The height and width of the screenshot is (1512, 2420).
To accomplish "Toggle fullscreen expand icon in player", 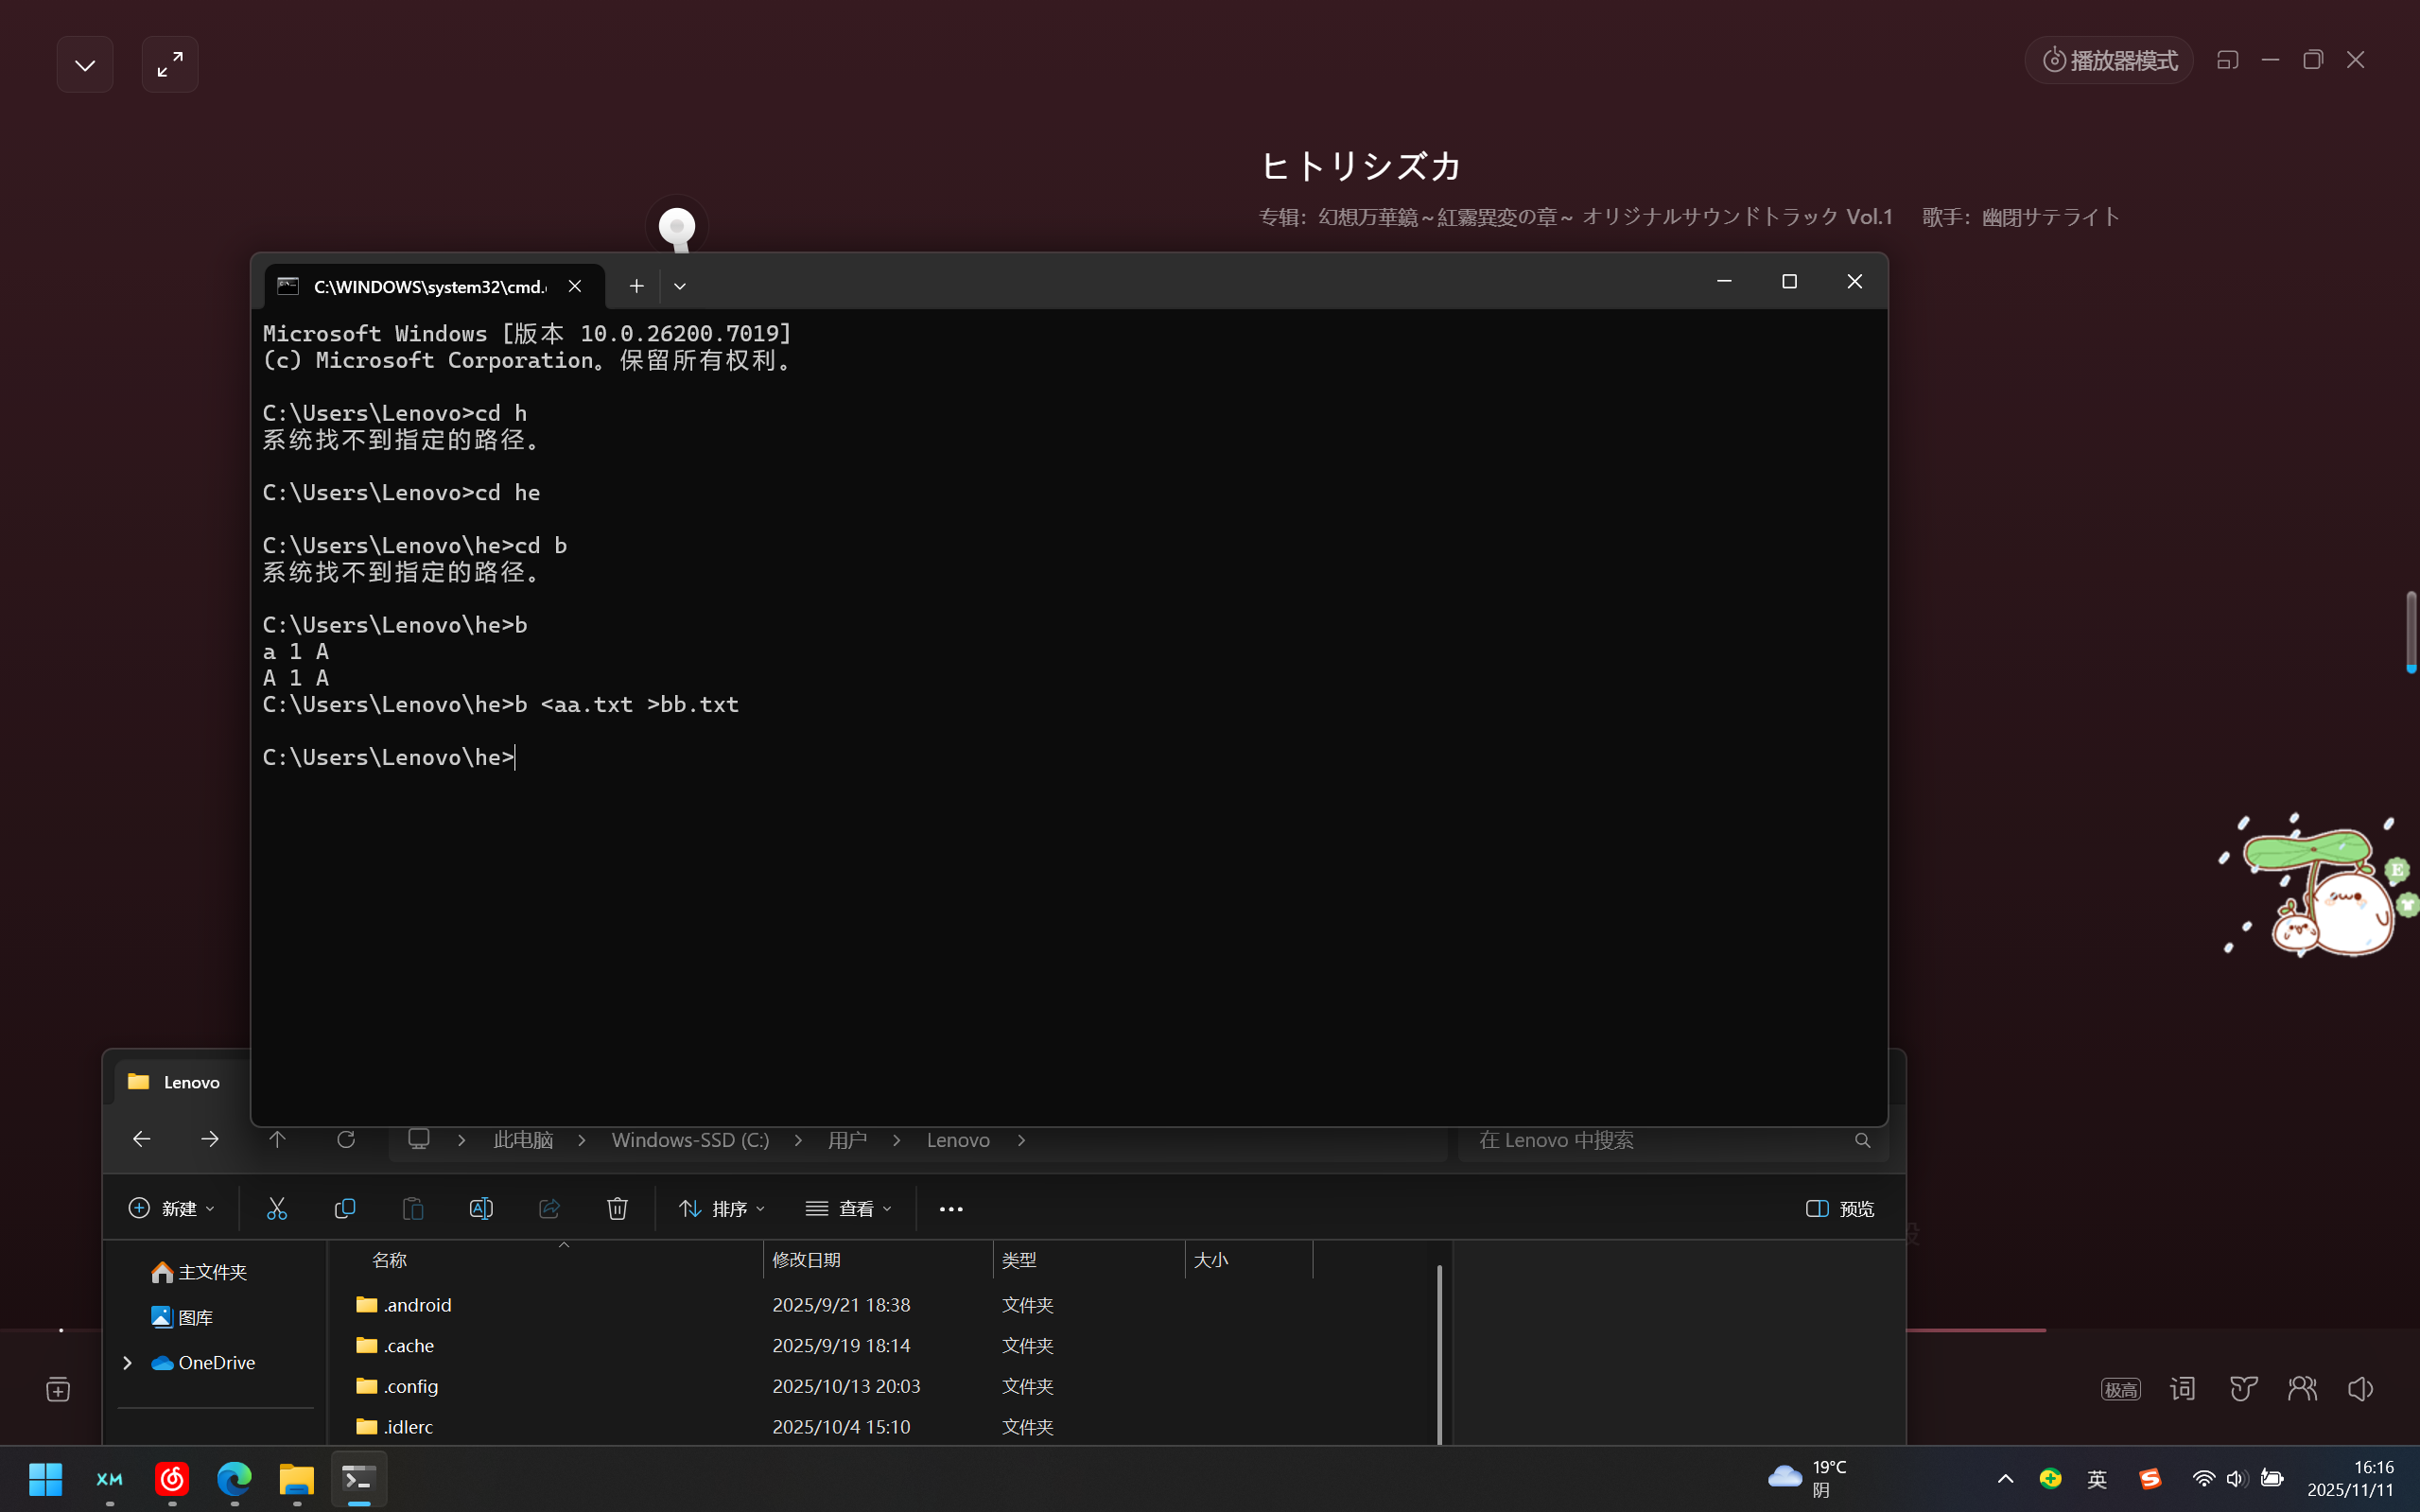I will pyautogui.click(x=170, y=65).
